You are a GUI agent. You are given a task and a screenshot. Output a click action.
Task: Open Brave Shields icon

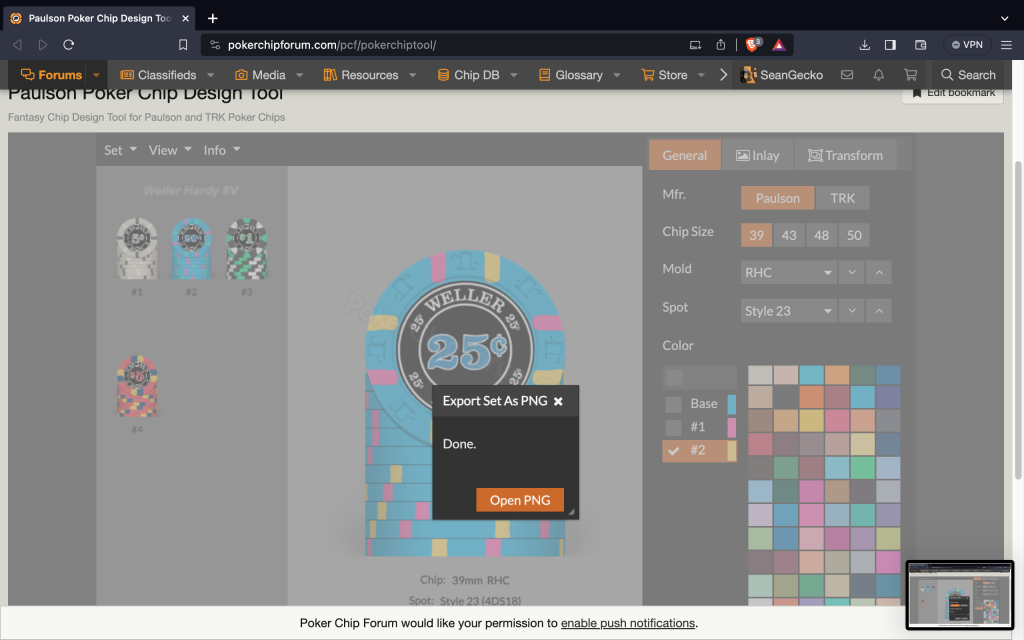click(753, 44)
